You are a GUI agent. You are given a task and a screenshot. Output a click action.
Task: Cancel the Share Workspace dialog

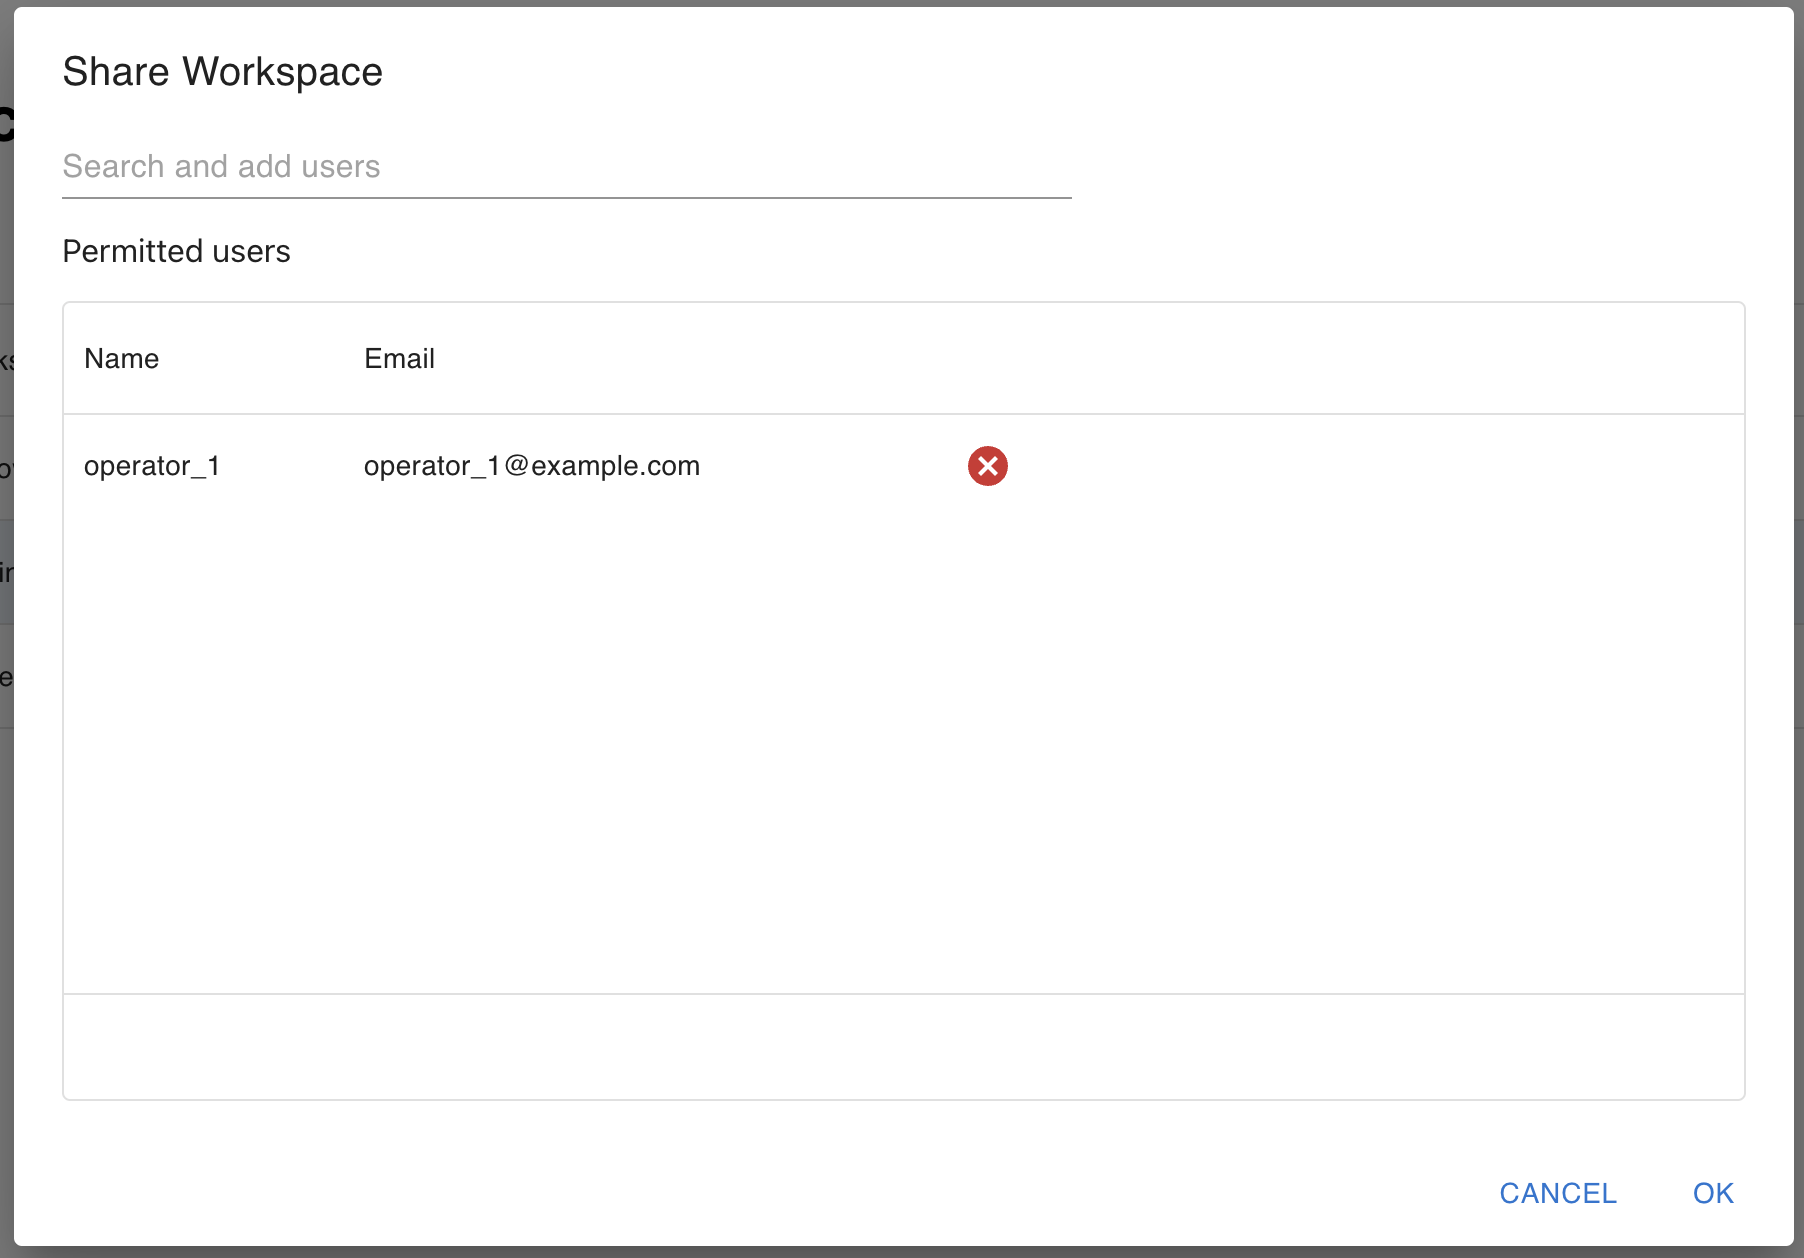pos(1557,1193)
